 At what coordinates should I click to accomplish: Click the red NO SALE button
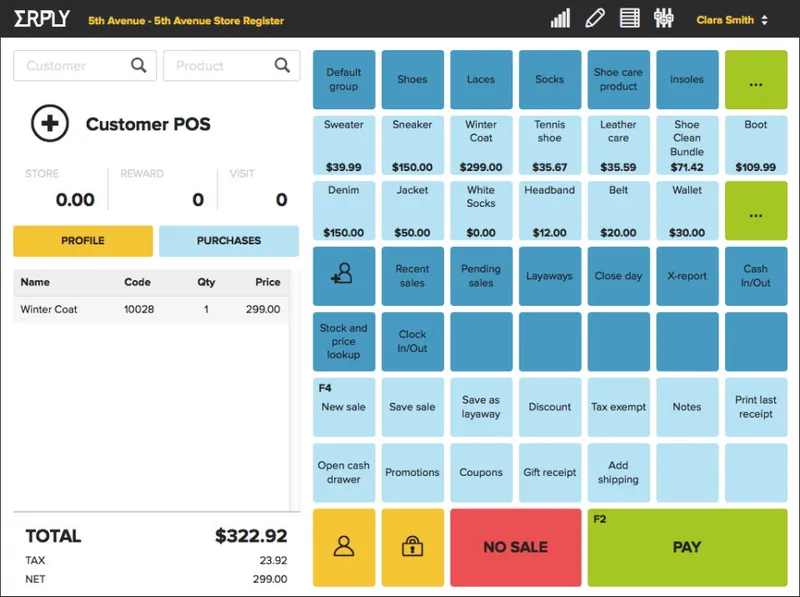pyautogui.click(x=515, y=548)
